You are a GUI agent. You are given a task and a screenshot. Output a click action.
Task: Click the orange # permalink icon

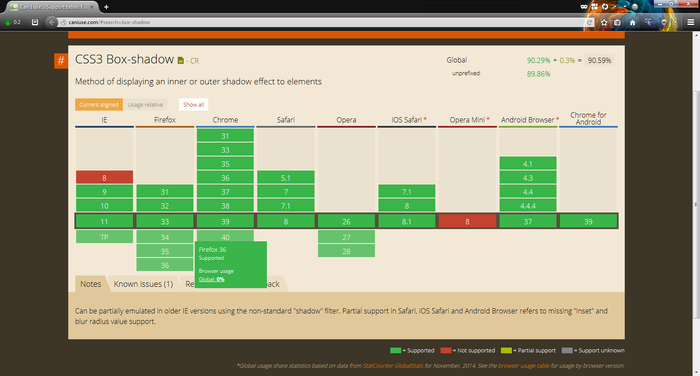coord(61,61)
